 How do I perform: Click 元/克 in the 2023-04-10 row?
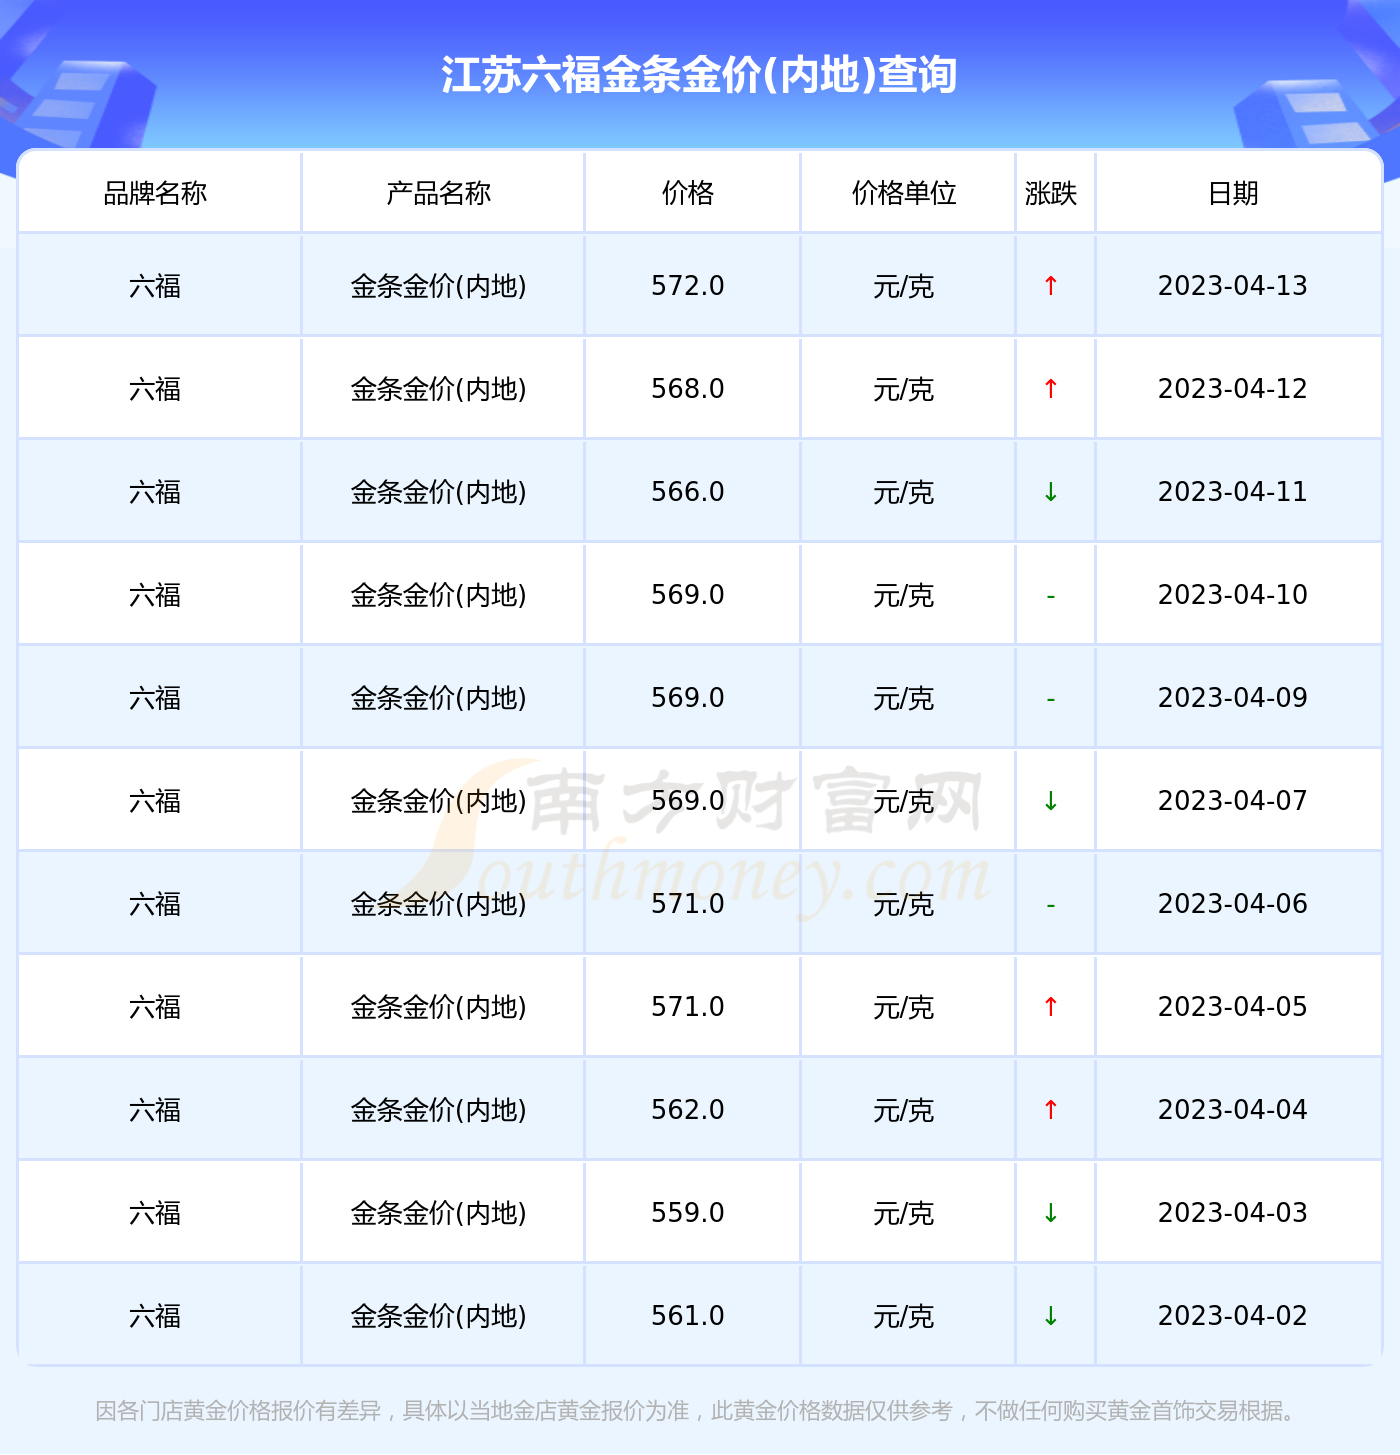pyautogui.click(x=904, y=596)
